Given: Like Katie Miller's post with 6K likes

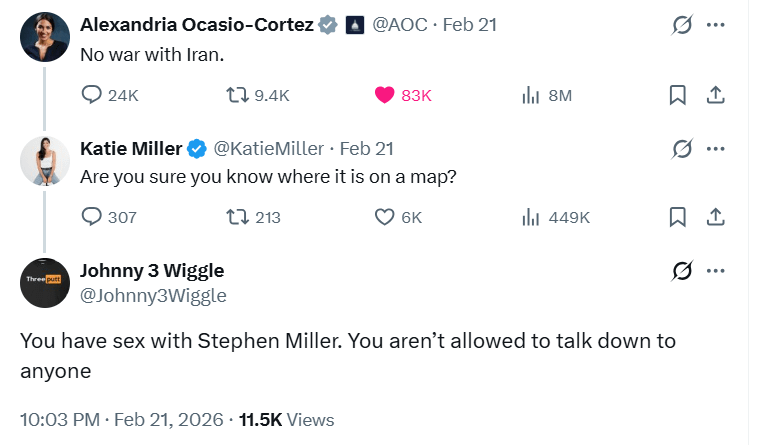Looking at the screenshot, I should [385, 217].
